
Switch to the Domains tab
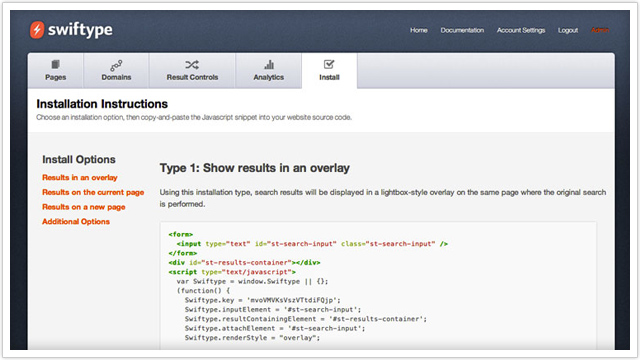coord(116,71)
